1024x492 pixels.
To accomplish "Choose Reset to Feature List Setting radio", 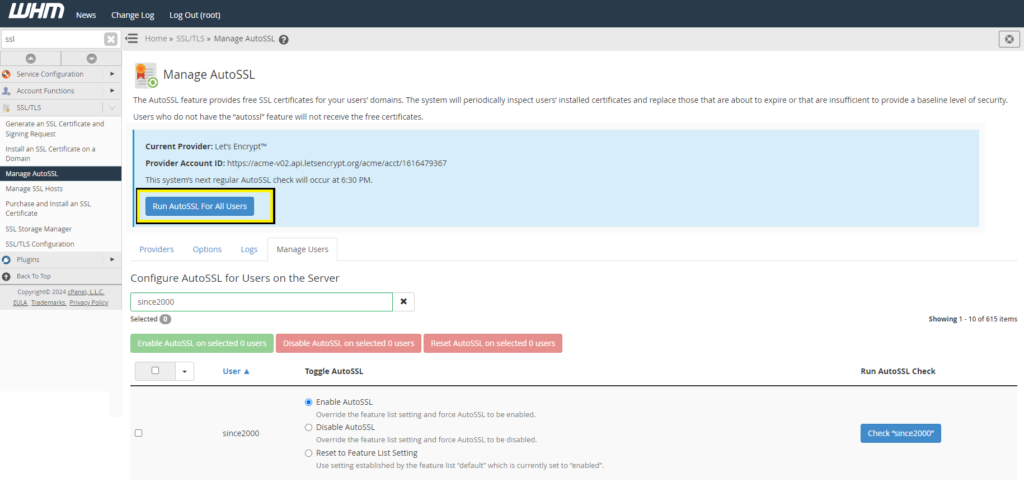I will coord(308,453).
